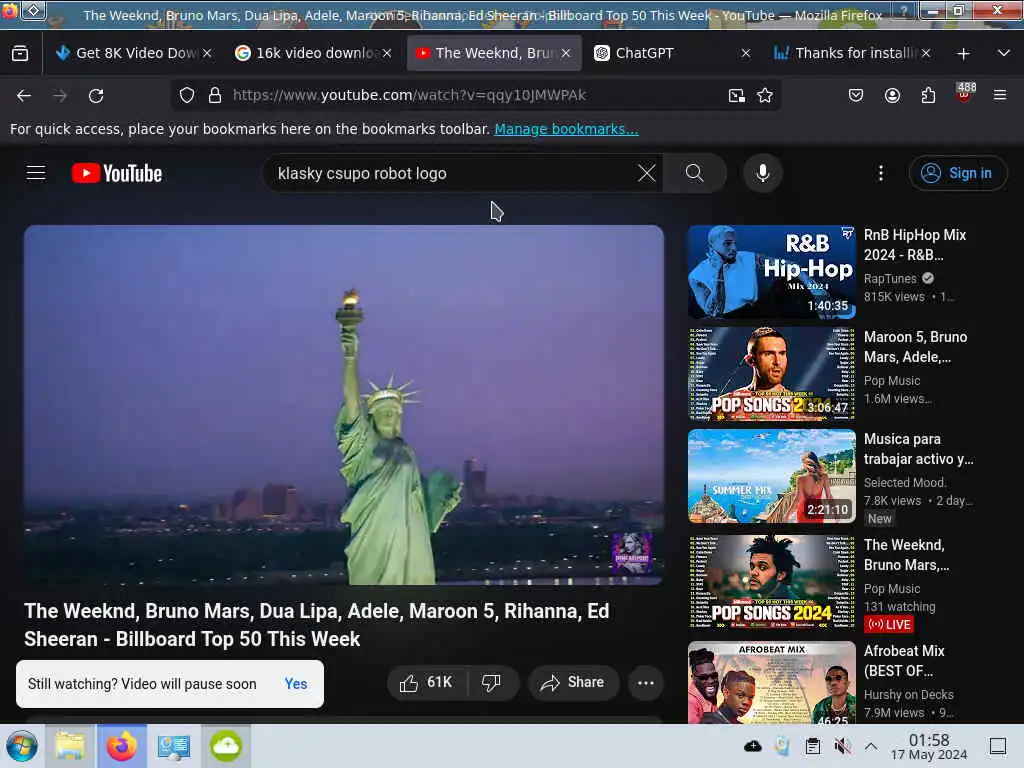1024x768 pixels.
Task: Toggle muted volume icon in tray
Action: (842, 746)
